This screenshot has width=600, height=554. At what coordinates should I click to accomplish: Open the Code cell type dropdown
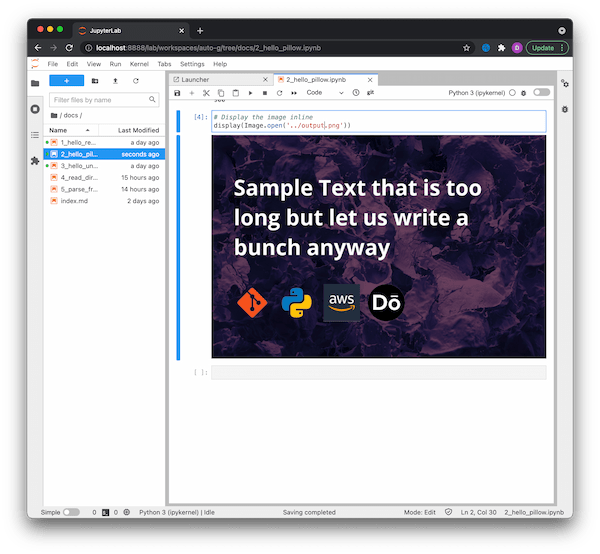coord(325,93)
